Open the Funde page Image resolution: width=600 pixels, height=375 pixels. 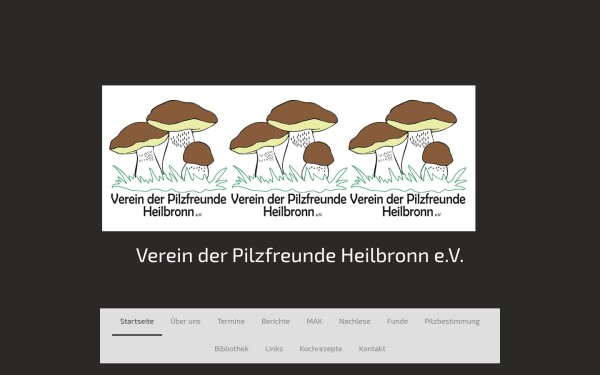tap(397, 321)
